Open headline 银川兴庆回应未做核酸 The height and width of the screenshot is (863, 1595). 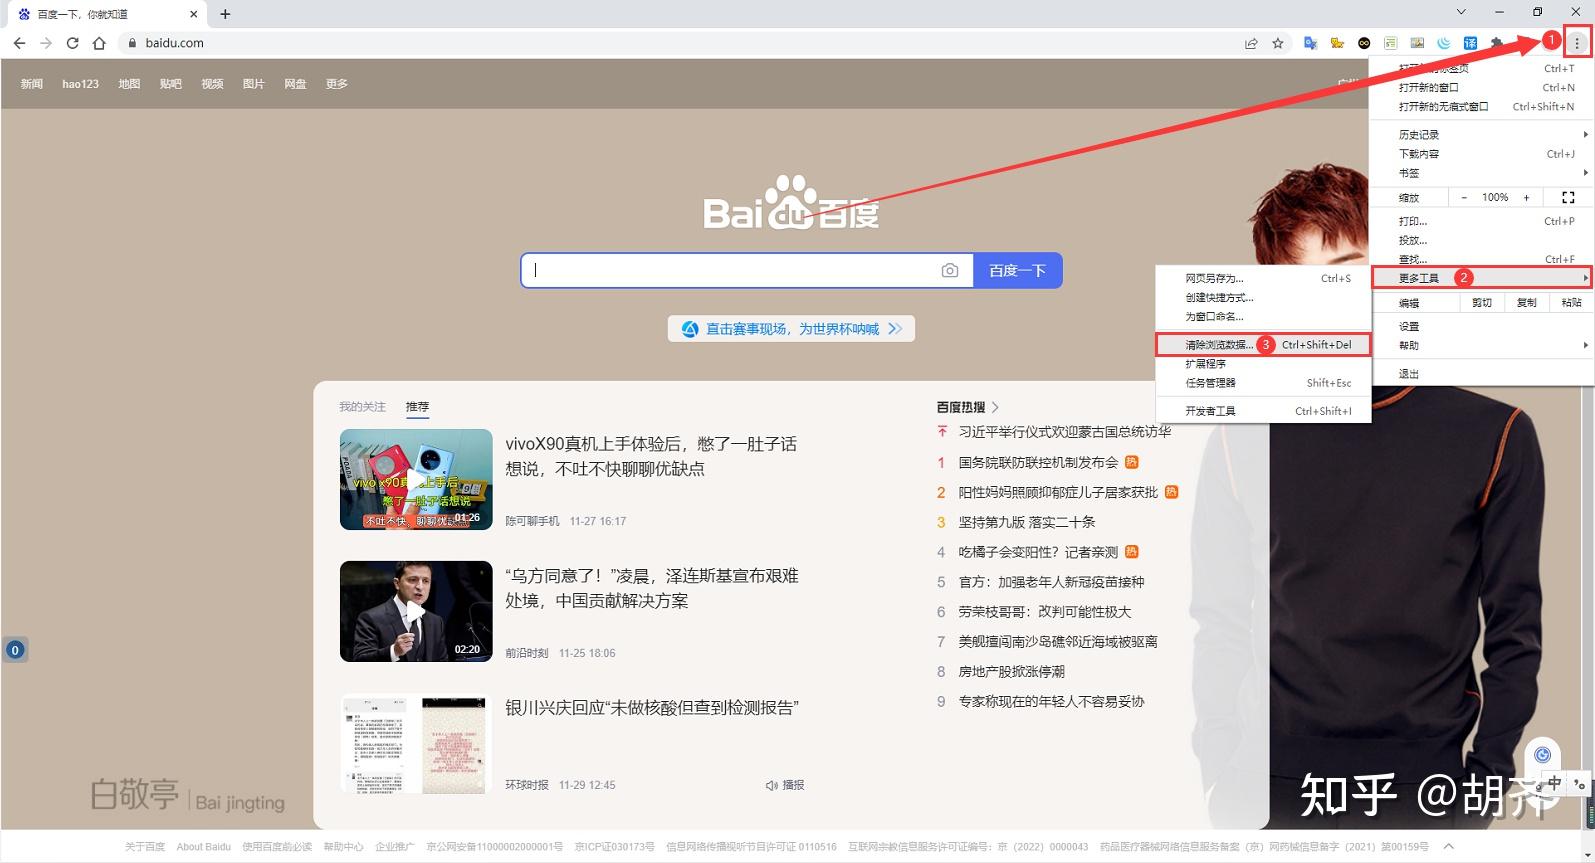(652, 708)
